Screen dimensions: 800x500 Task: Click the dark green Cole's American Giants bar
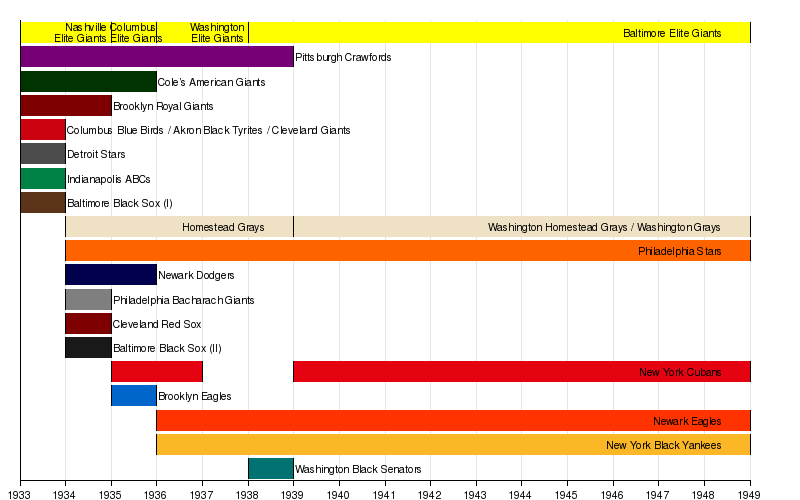88,82
